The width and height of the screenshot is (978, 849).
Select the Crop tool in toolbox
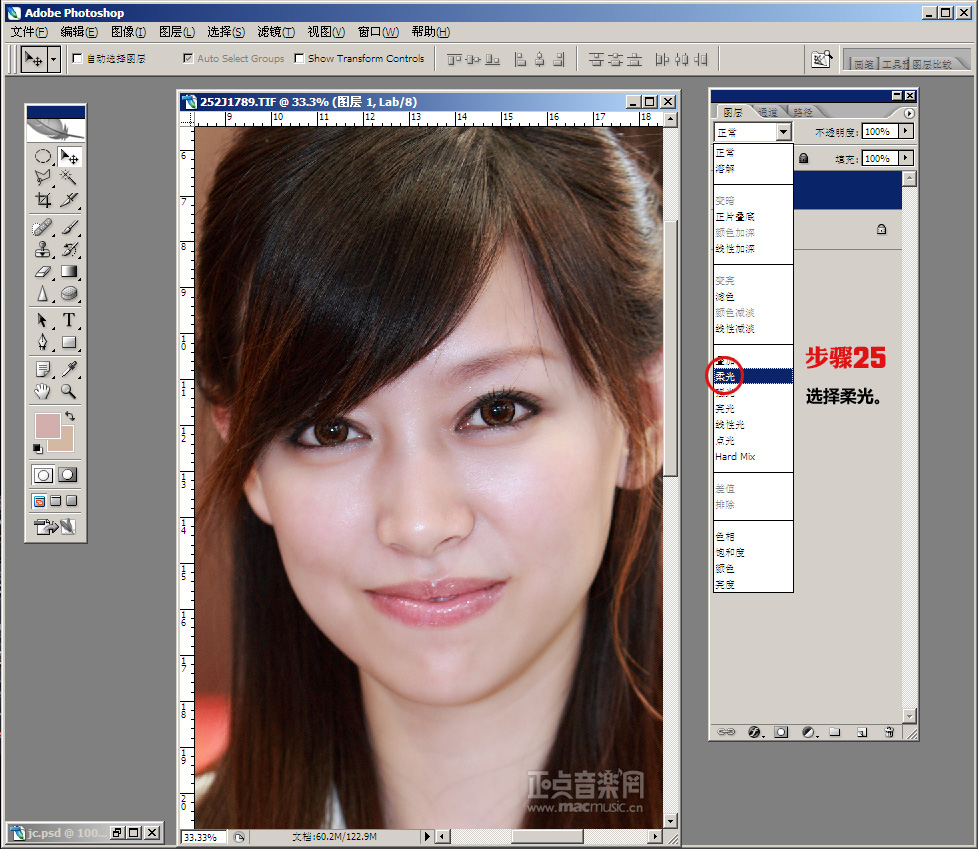click(x=43, y=200)
